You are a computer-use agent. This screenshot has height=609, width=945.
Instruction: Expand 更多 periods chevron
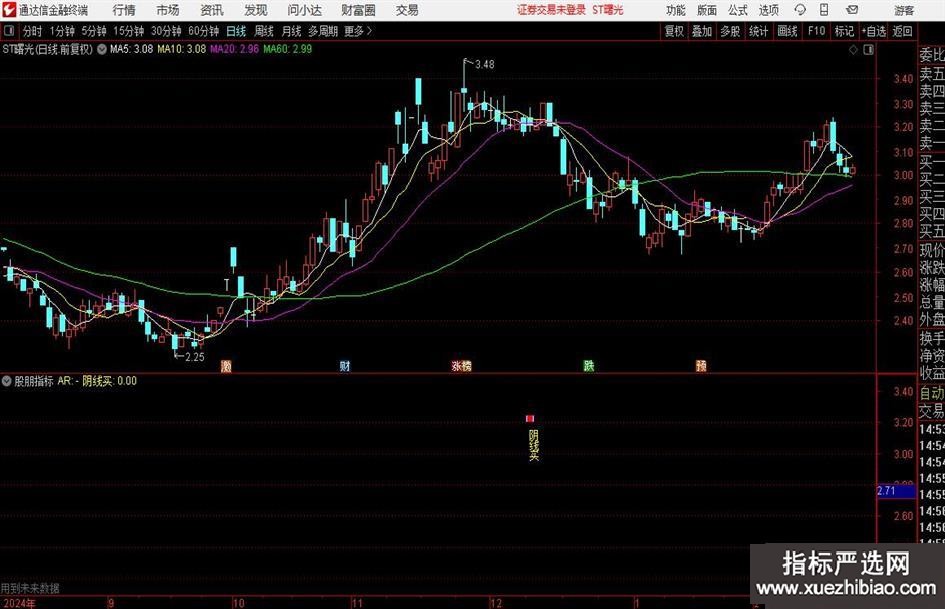(369, 31)
